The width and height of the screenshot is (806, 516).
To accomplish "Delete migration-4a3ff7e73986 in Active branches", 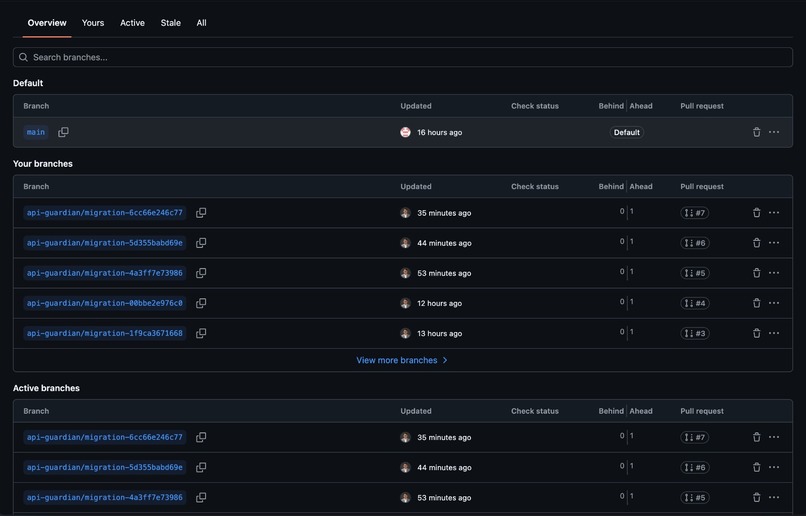I will click(756, 497).
